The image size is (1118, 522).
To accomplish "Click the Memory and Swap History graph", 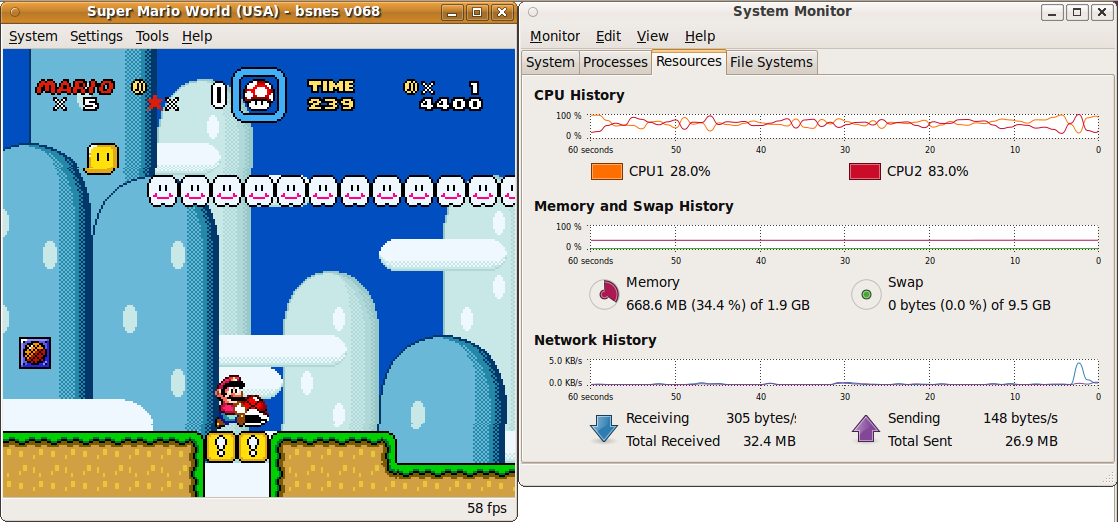I will [844, 237].
